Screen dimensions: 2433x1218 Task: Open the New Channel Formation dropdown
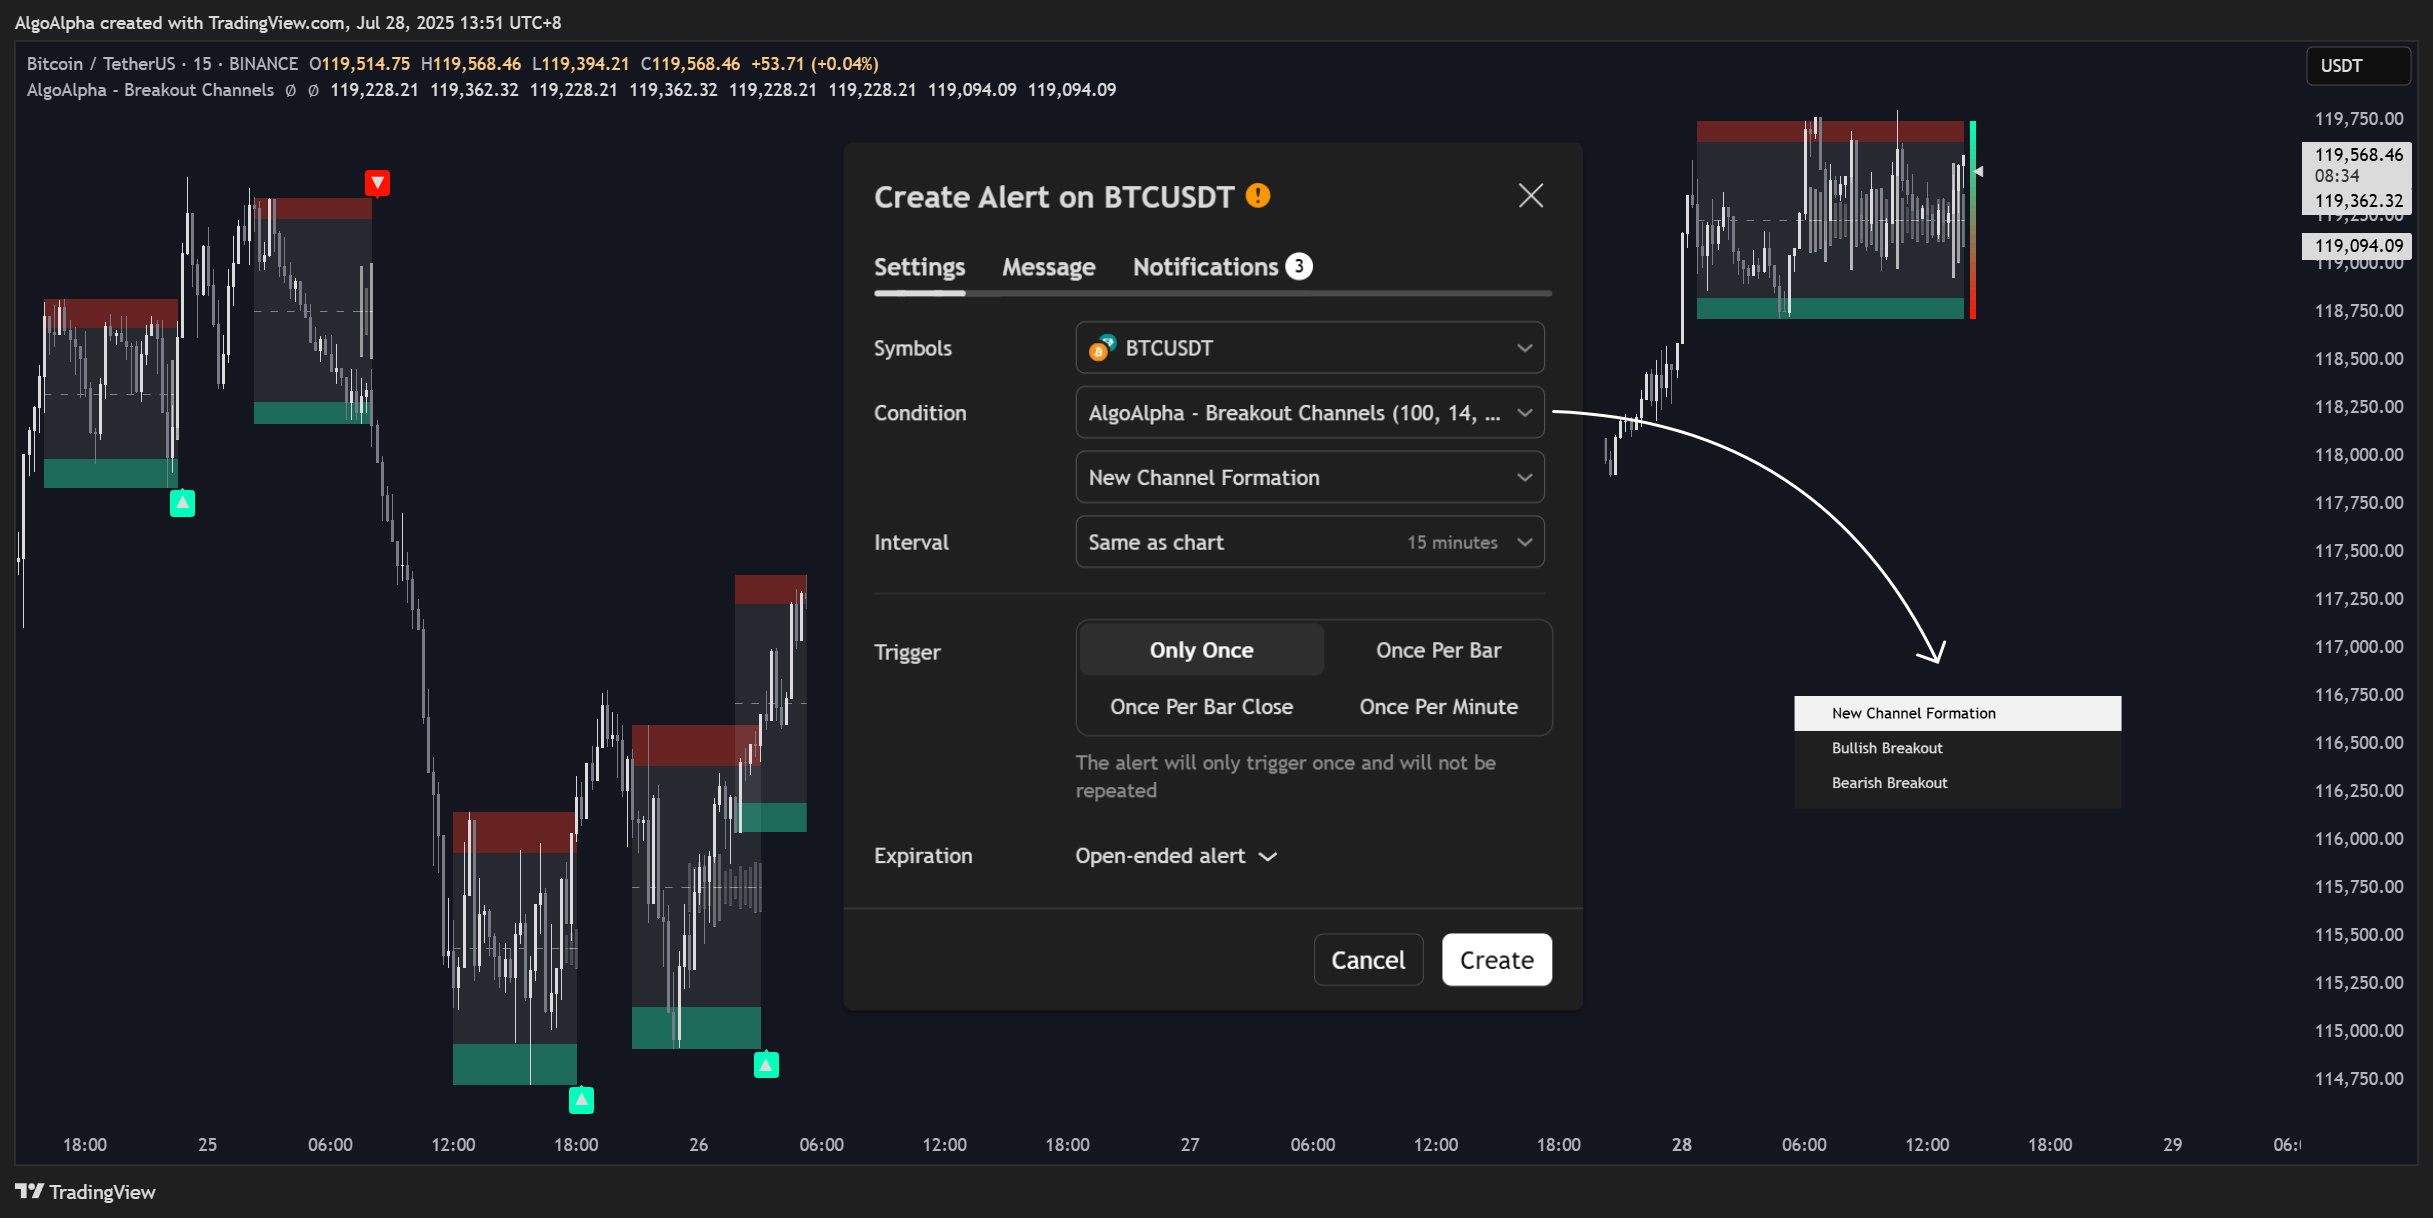coord(1309,478)
